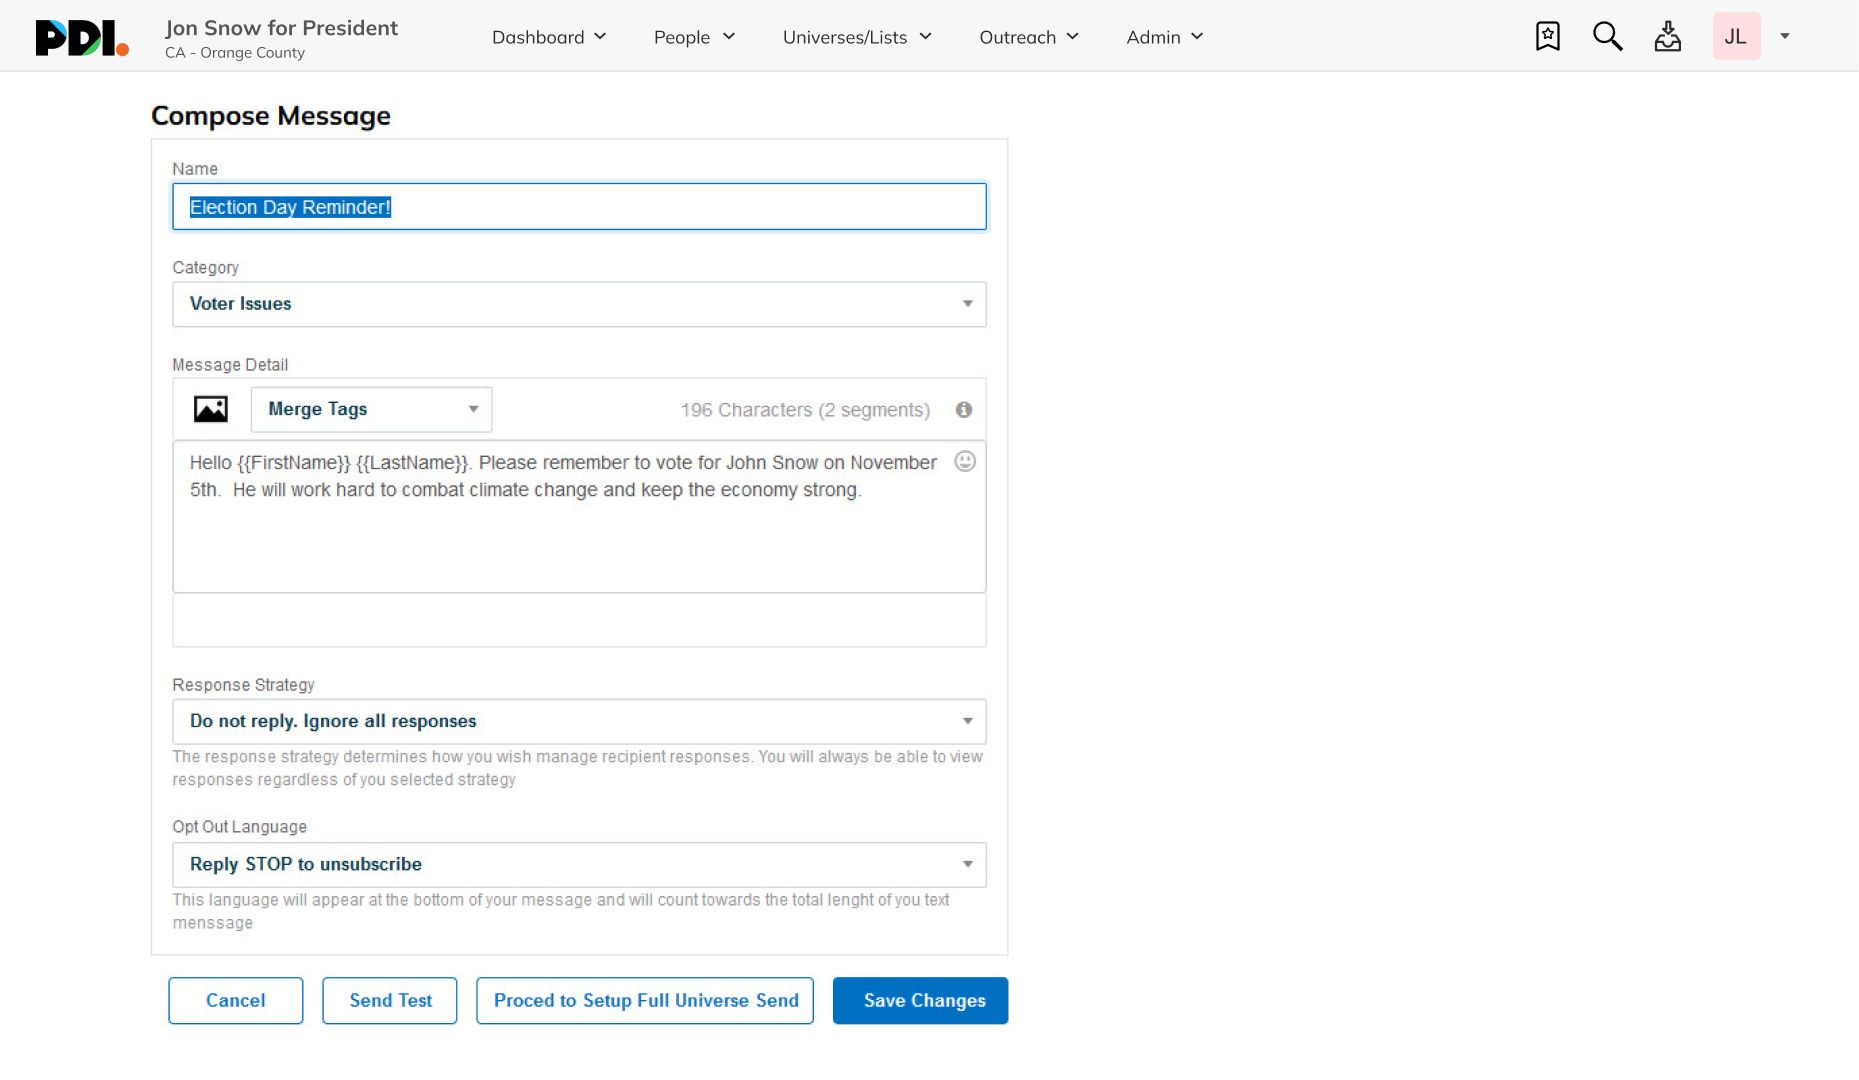Screen dimensions: 1859x1080
Task: Click the CA - Orange County label
Action: click(235, 53)
